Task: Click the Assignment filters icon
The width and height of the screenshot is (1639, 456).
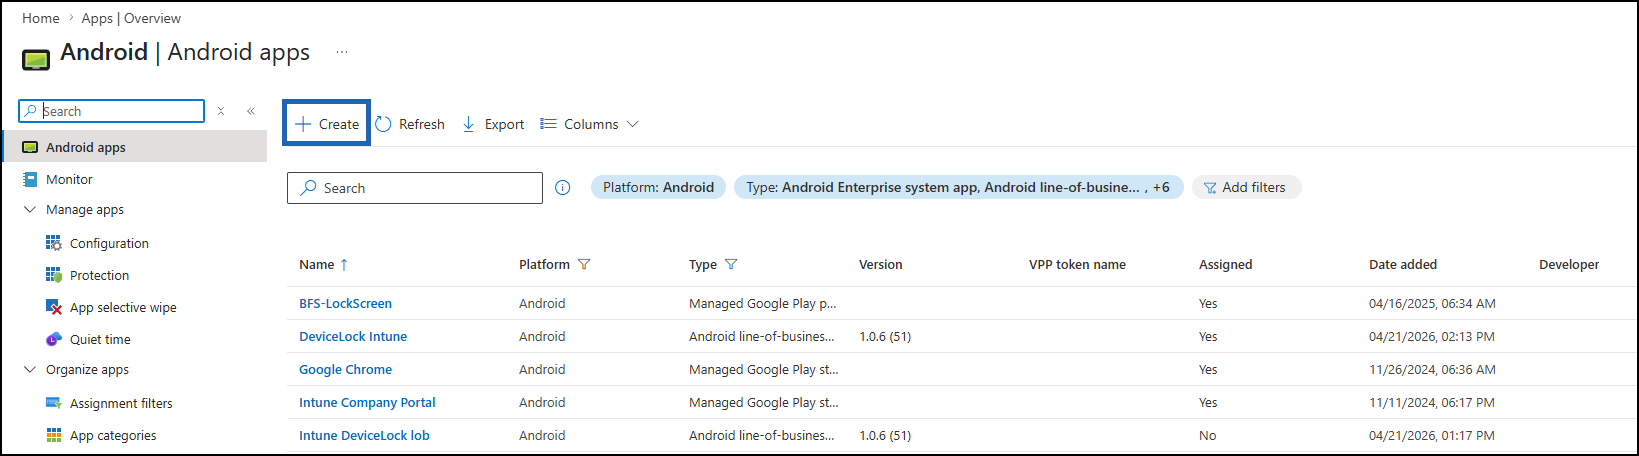Action: (54, 403)
